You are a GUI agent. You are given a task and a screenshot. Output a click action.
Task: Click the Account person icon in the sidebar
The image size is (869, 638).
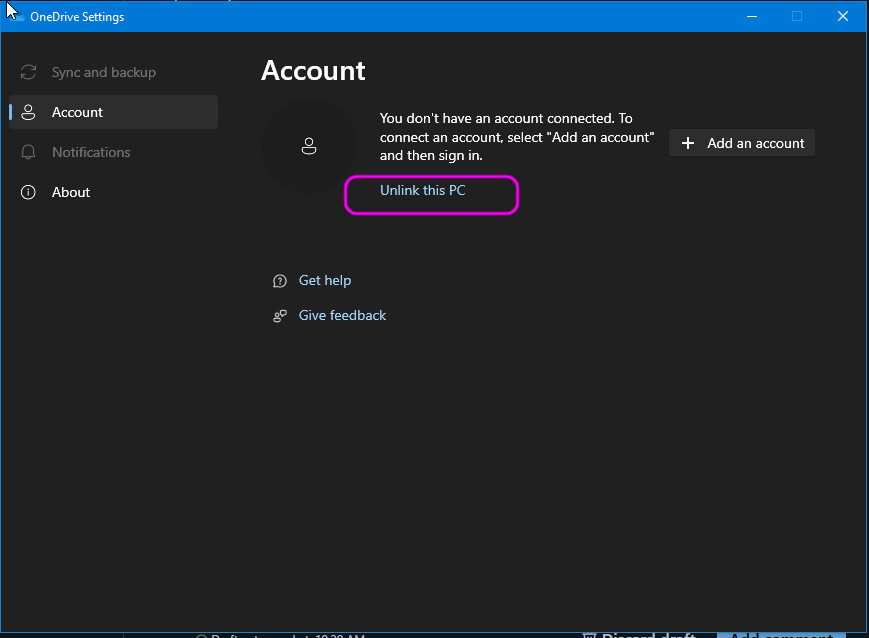tap(28, 112)
